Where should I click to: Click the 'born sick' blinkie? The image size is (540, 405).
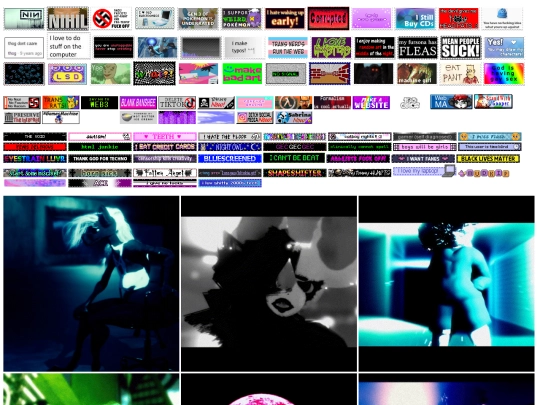[100, 173]
